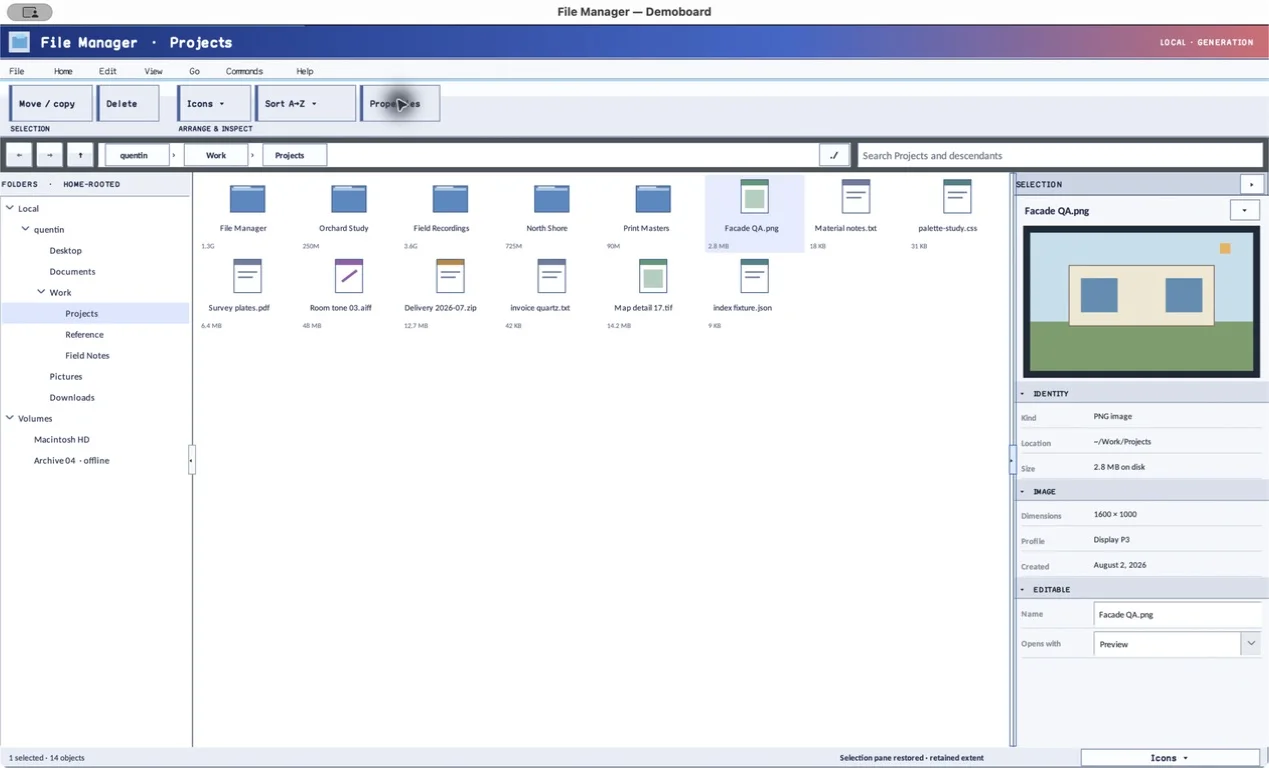Image resolution: width=1269 pixels, height=768 pixels.
Task: Open the Icons view dropdown in toolbar
Action: 214,103
